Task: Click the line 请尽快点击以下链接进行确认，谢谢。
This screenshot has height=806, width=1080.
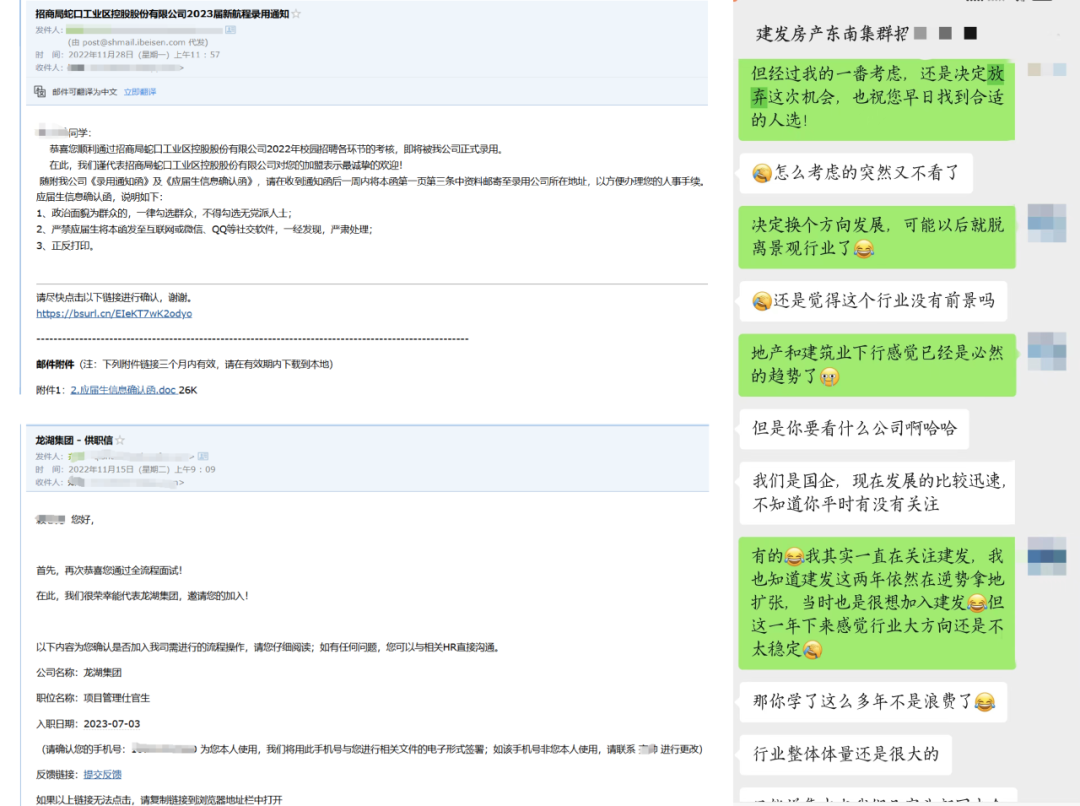Action: coord(114,298)
